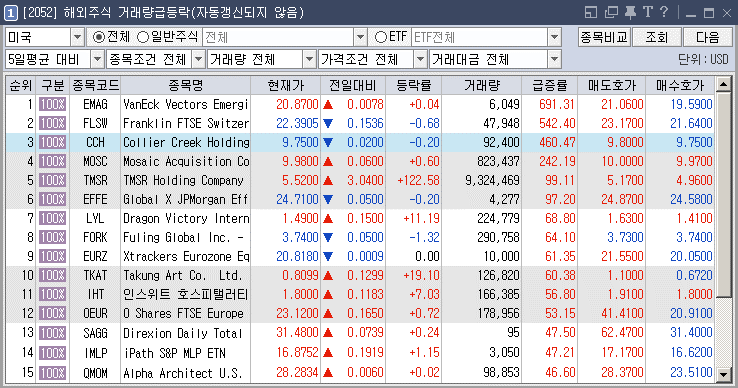
Task: Click the 100% badge in the OEUR row
Action: tap(52, 314)
